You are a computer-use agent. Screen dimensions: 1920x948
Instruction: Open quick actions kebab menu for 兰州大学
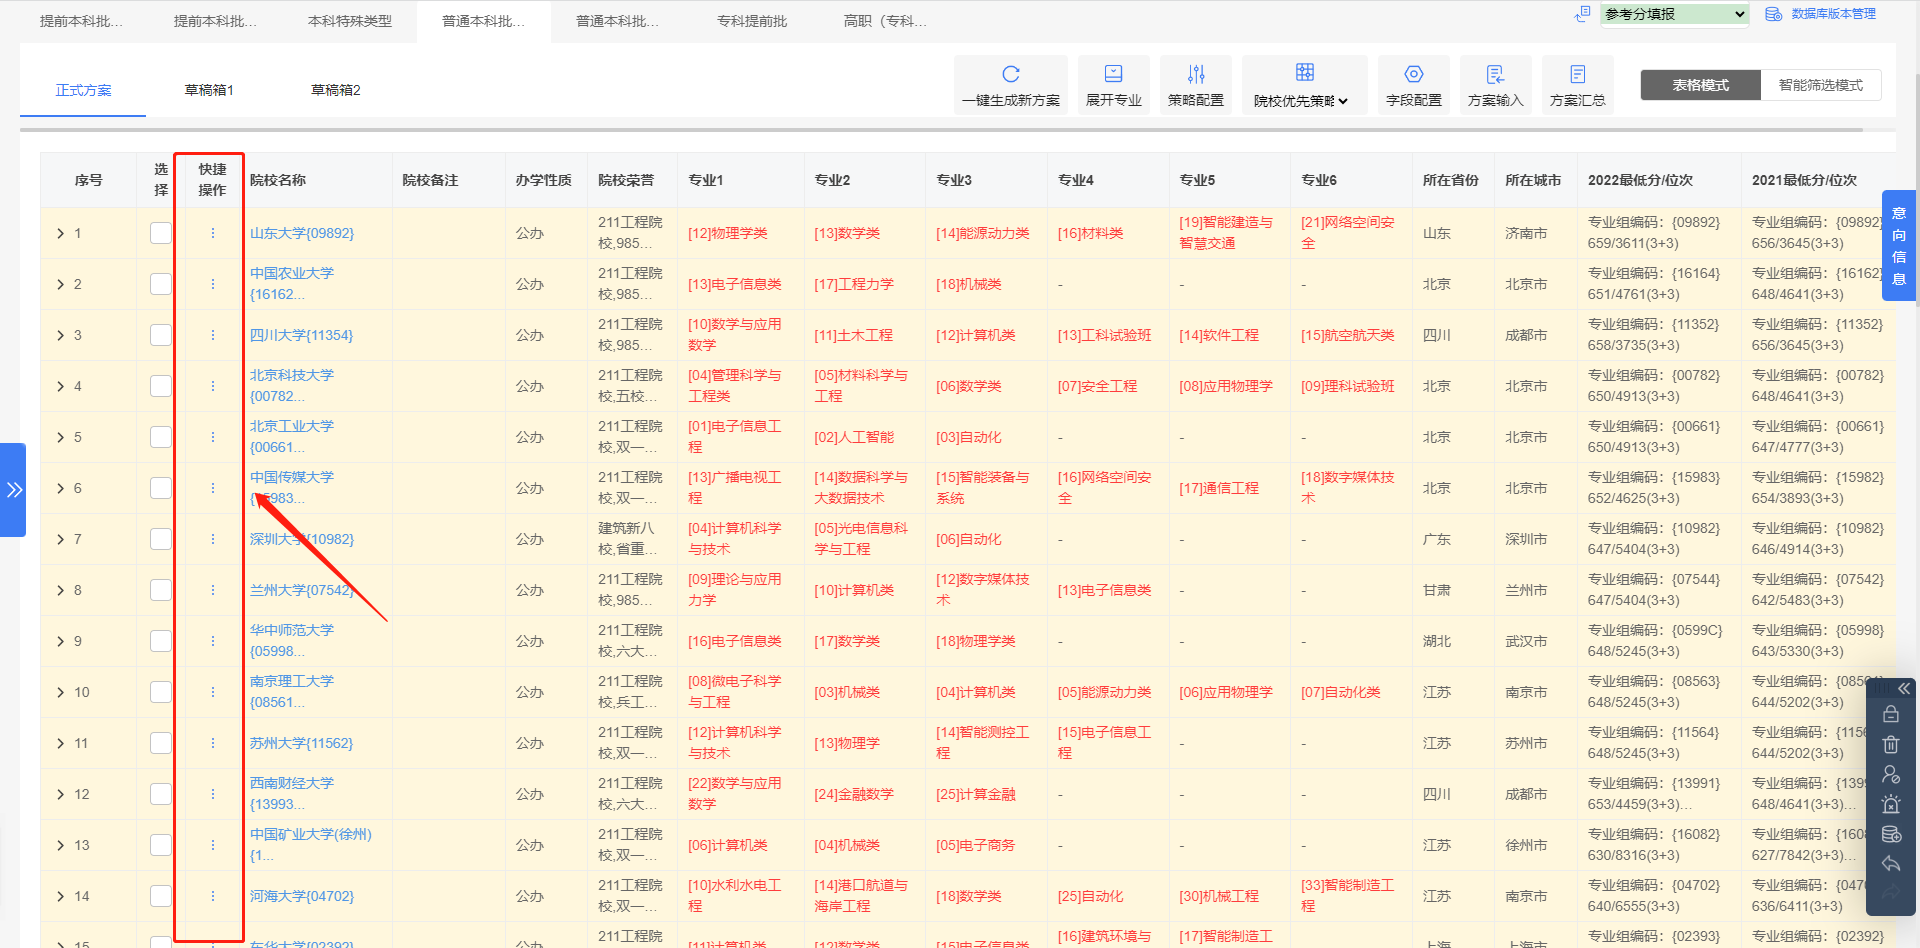(x=211, y=590)
